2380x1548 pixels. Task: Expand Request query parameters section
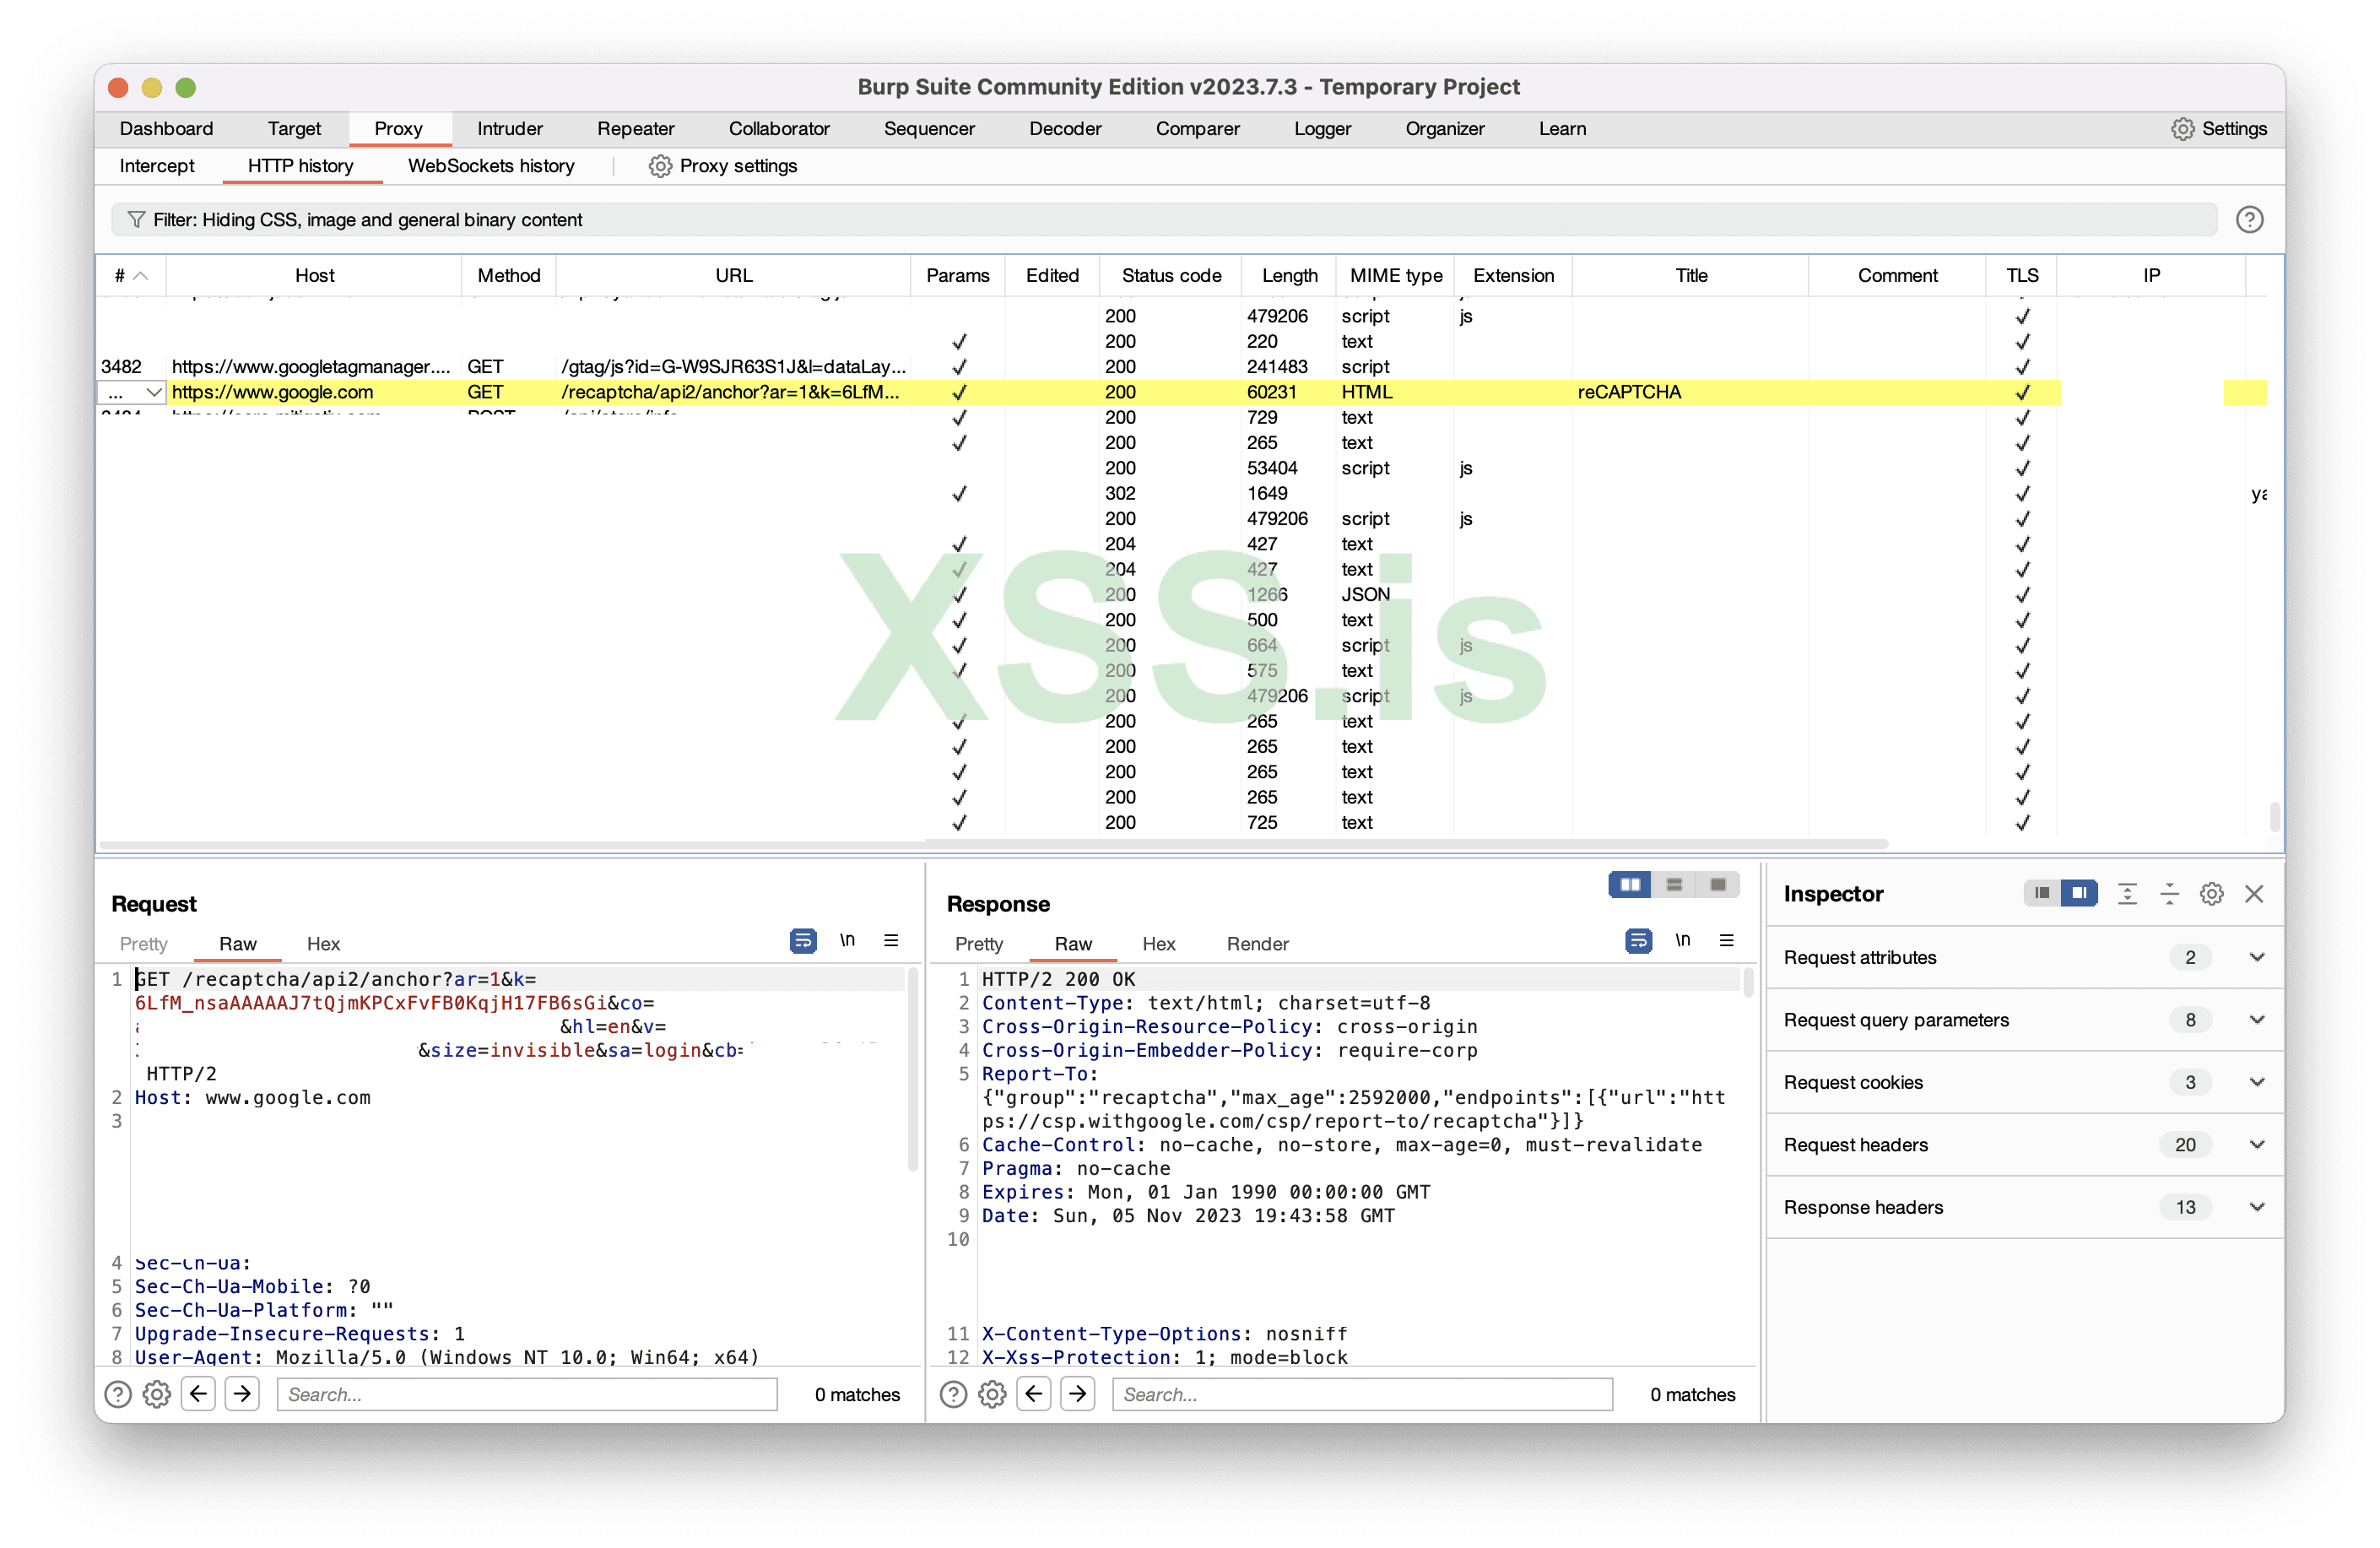coord(2256,1020)
